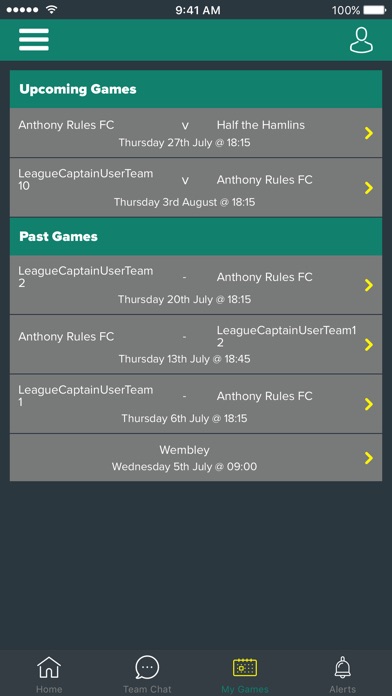This screenshot has width=392, height=696.
Task: Open the Alerts bell icon
Action: click(343, 668)
